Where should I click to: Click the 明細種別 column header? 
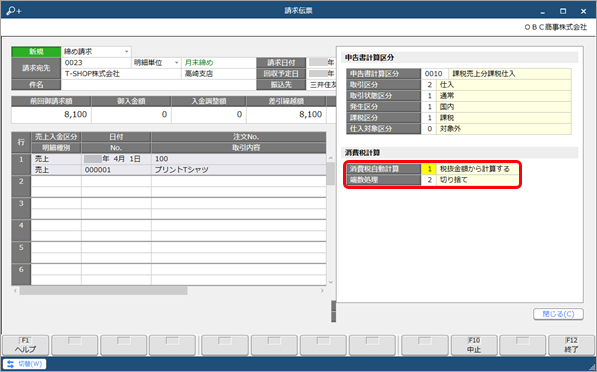tap(56, 148)
